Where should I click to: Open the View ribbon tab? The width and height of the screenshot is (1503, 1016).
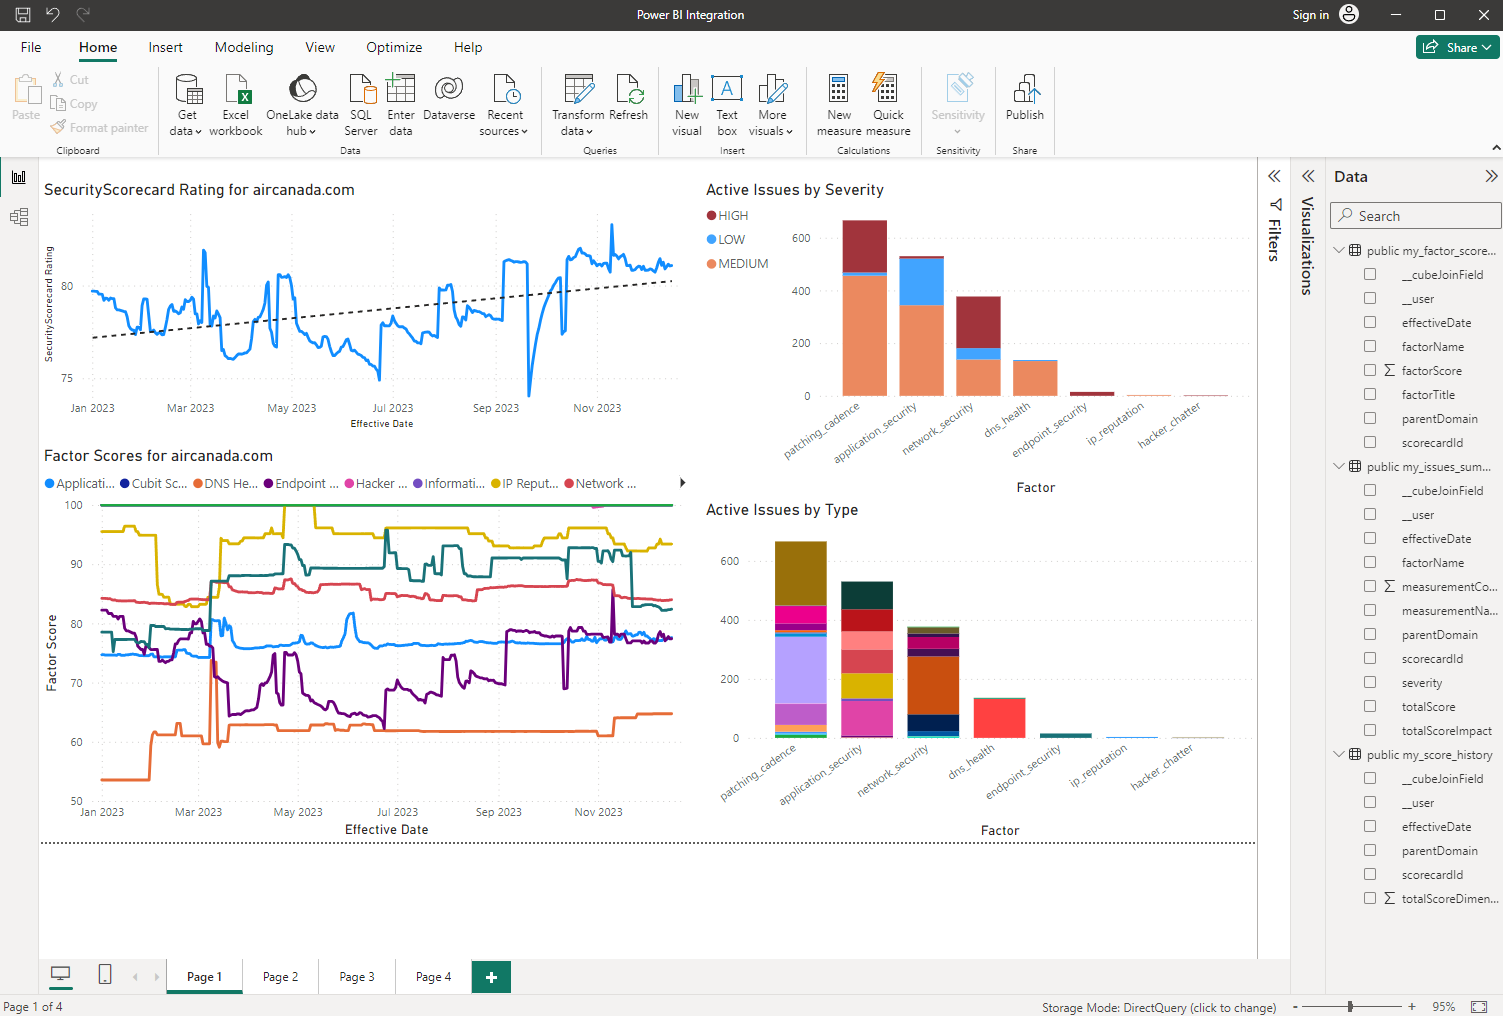320,47
